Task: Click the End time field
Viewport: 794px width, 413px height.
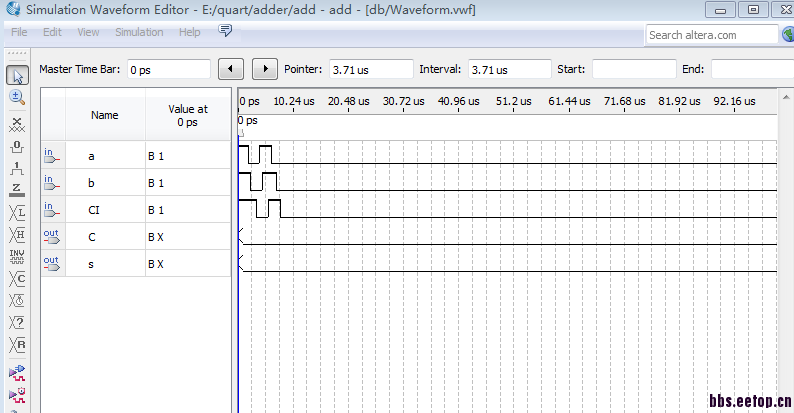Action: [752, 69]
